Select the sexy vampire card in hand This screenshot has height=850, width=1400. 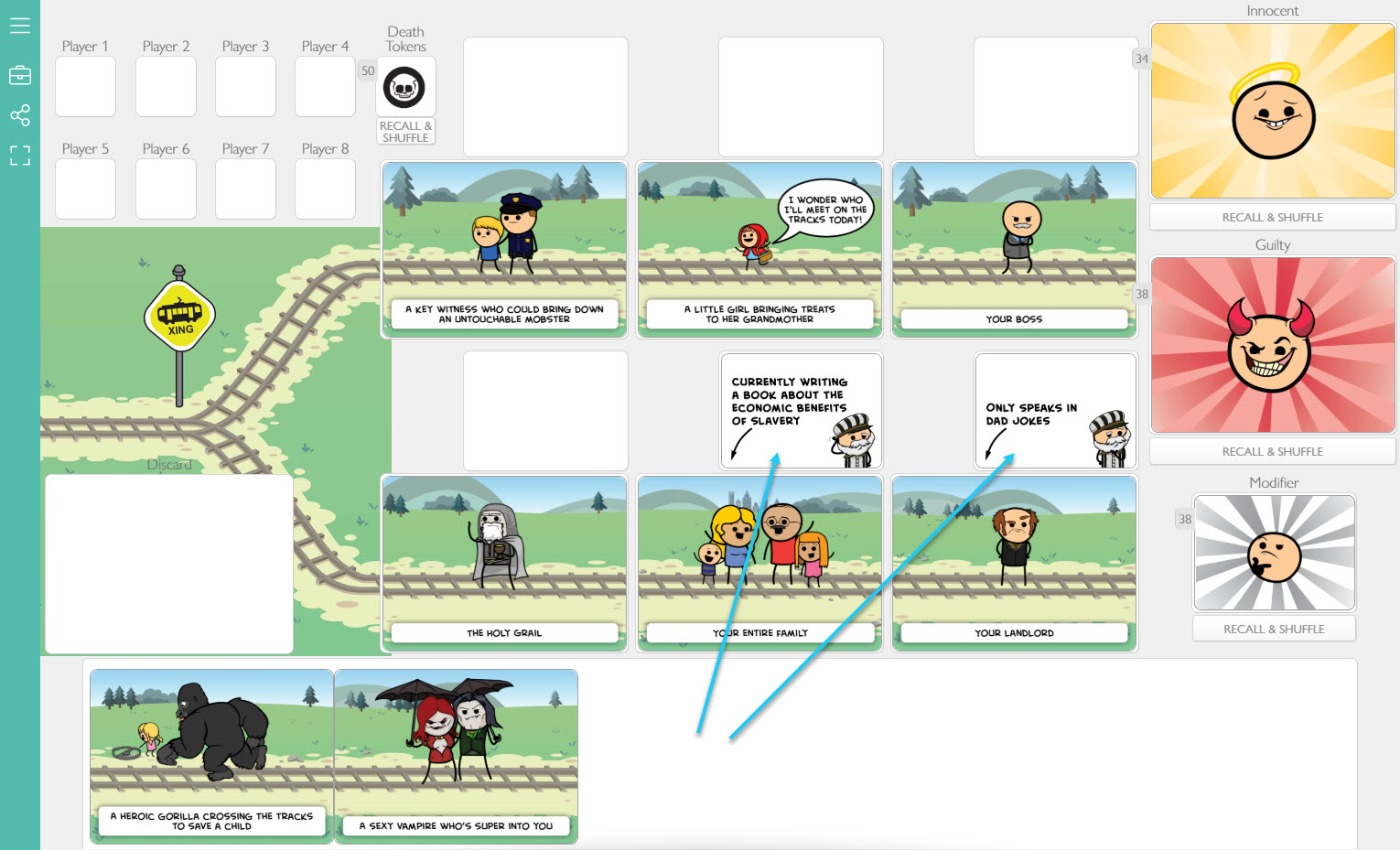(x=456, y=757)
